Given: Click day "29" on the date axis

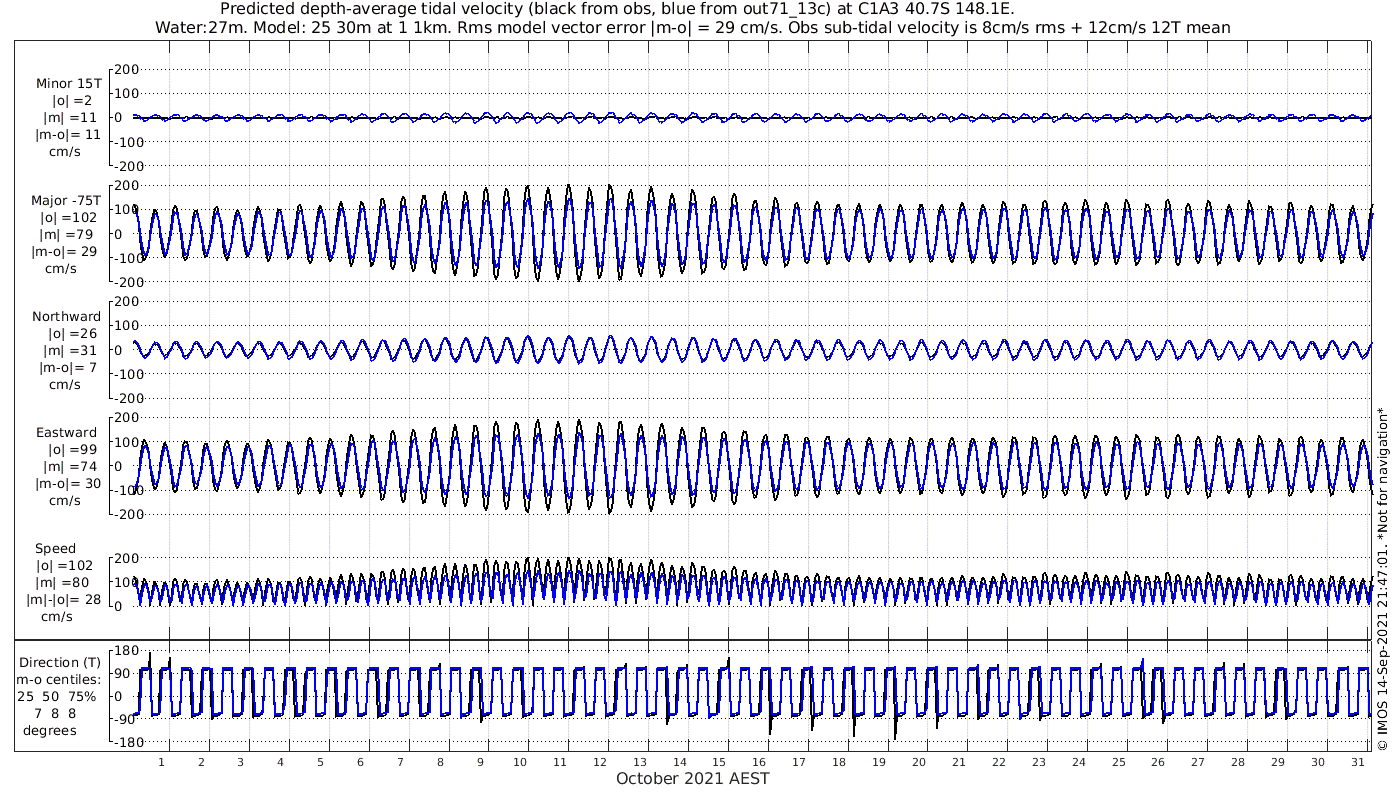Looking at the screenshot, I should point(1277,762).
